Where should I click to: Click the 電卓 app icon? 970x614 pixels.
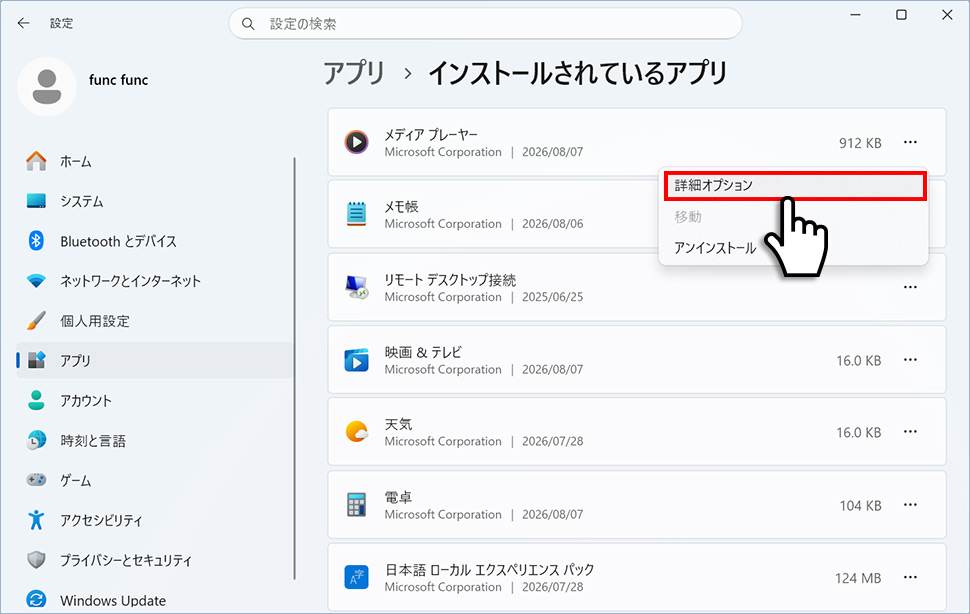(x=356, y=505)
